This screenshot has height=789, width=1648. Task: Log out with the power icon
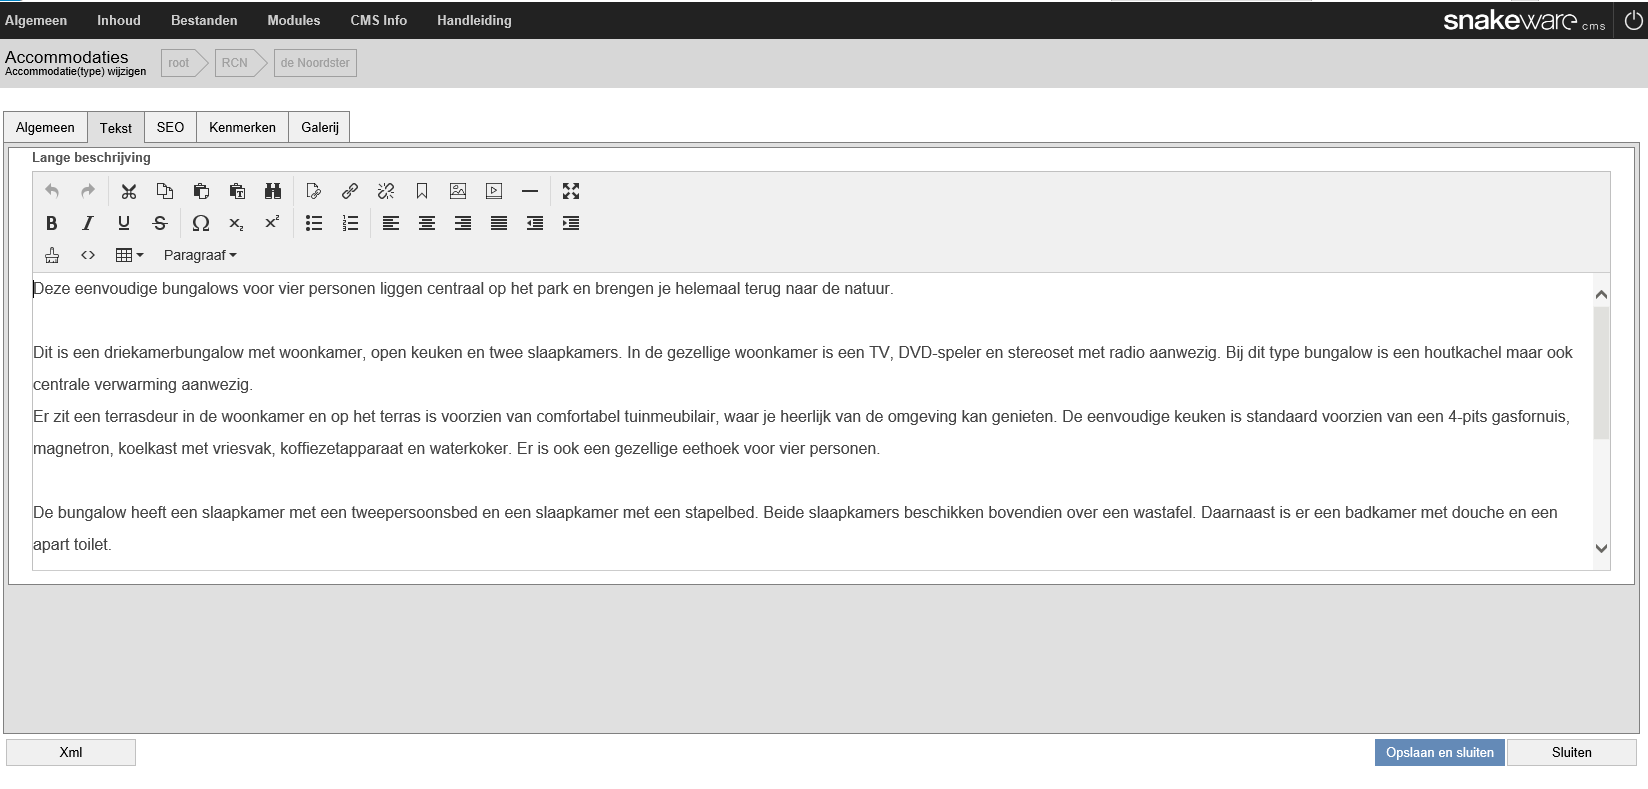click(1633, 20)
